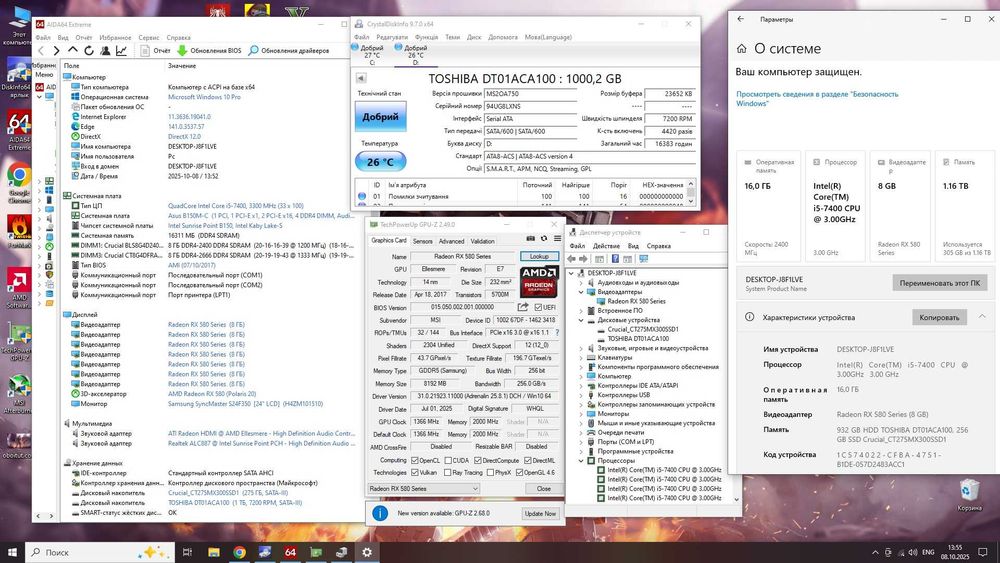Toggle the DirectML checkbox in GPU-Z
Image resolution: width=1000 pixels, height=563 pixels.
tap(527, 460)
